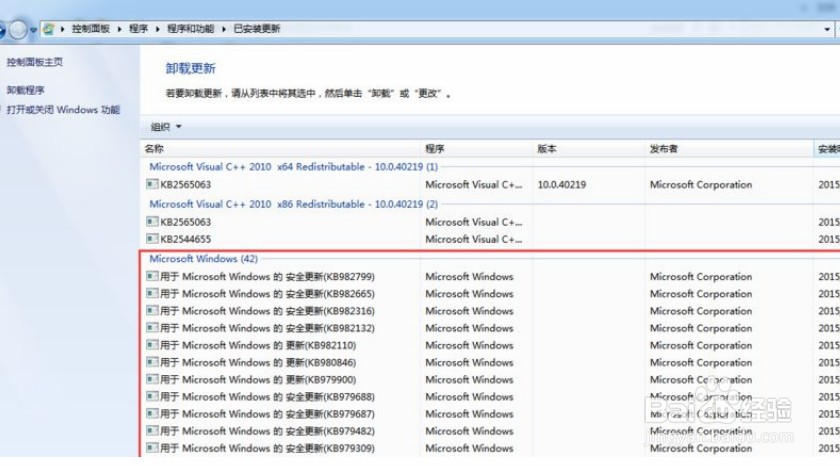
Task: Select 安全更新(KB982799) entry text
Action: 267,277
